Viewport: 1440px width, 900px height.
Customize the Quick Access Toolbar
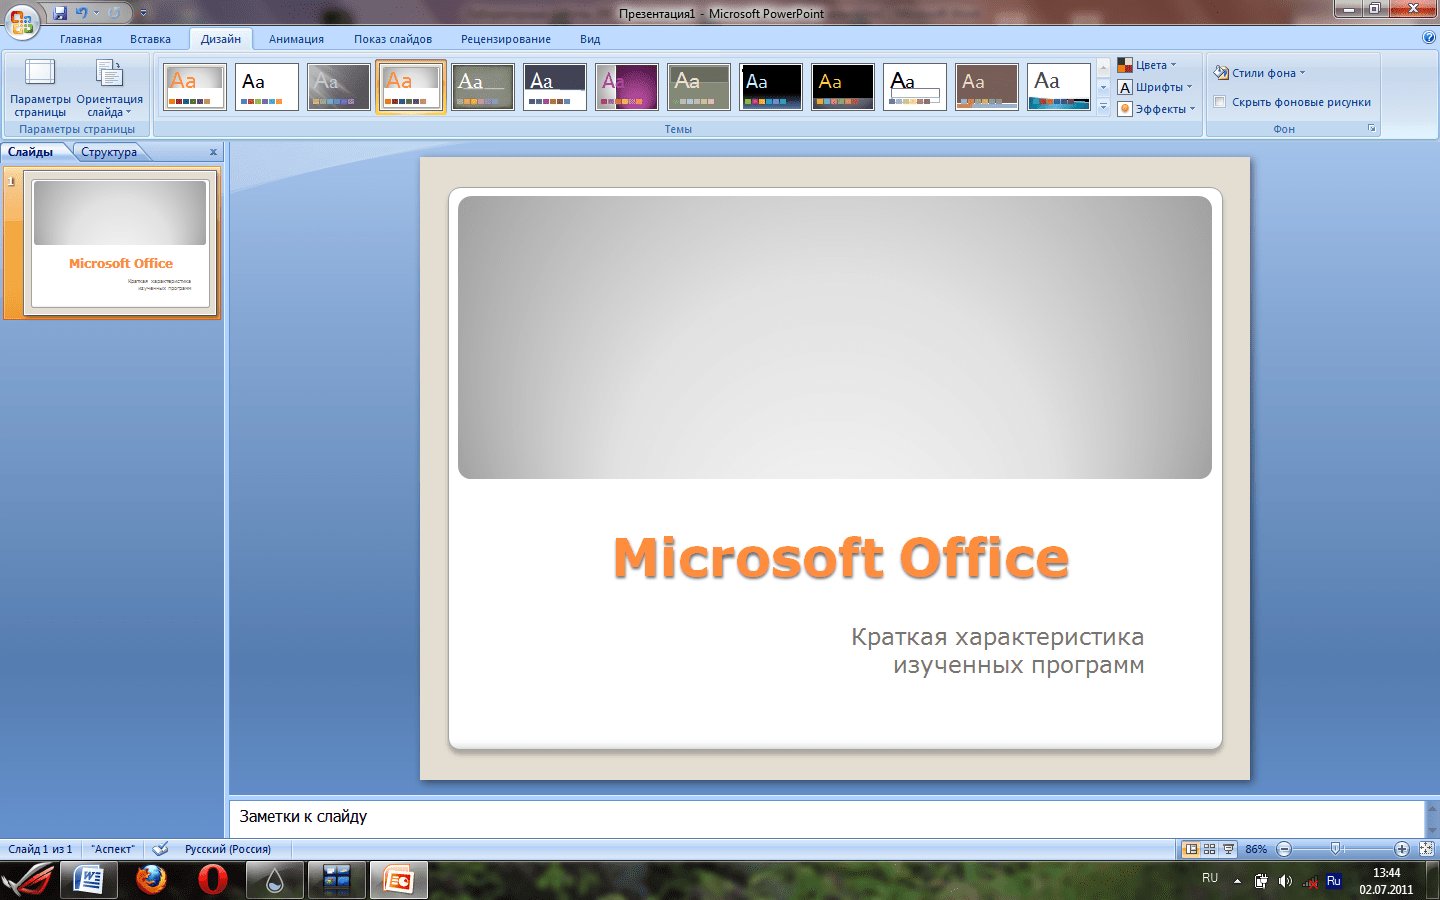pos(143,13)
